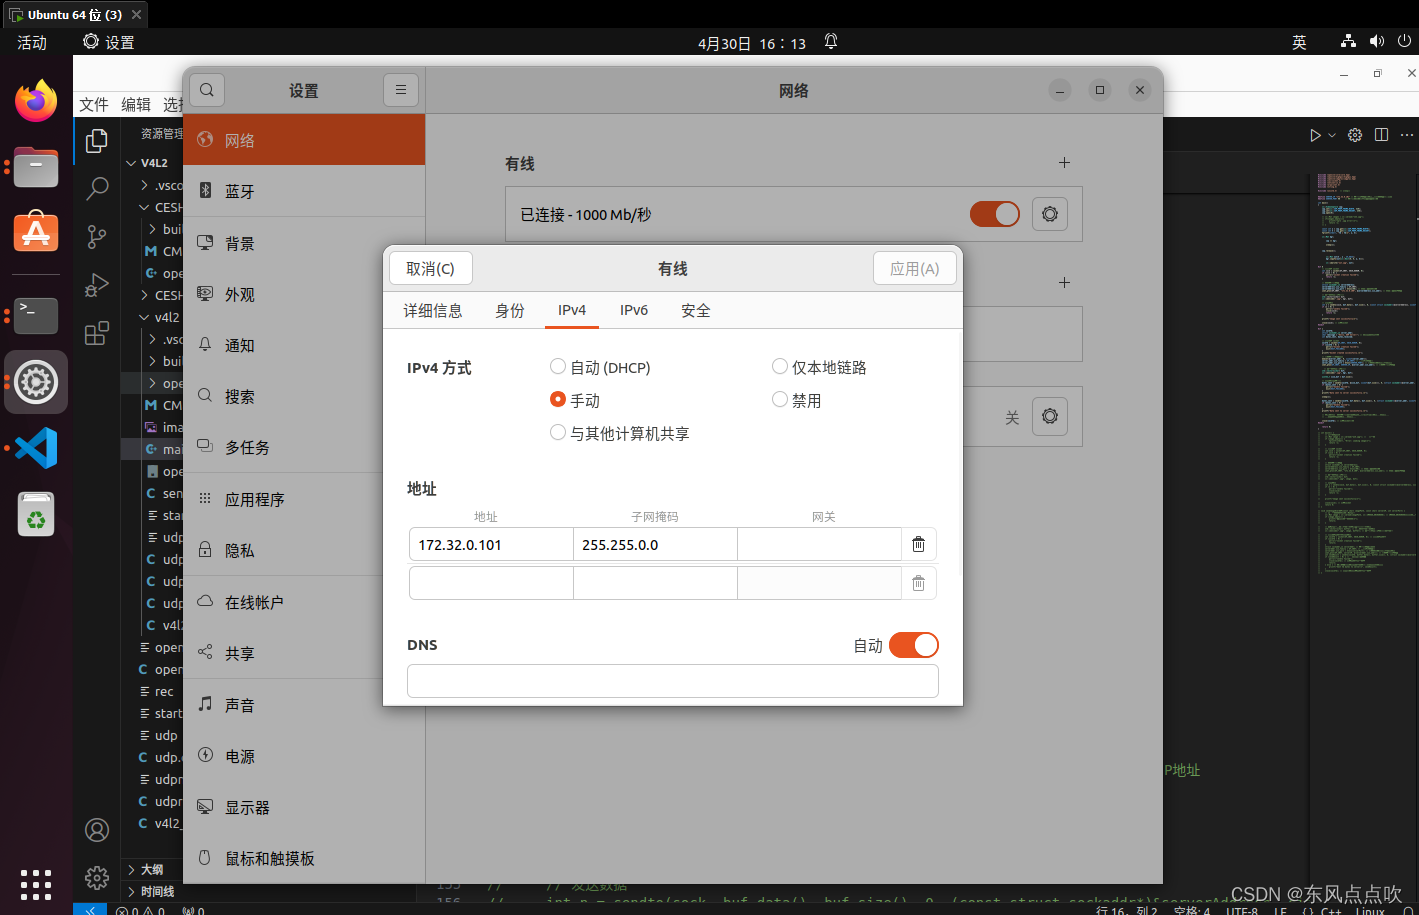Open VS Code Source Control icon

[97, 236]
